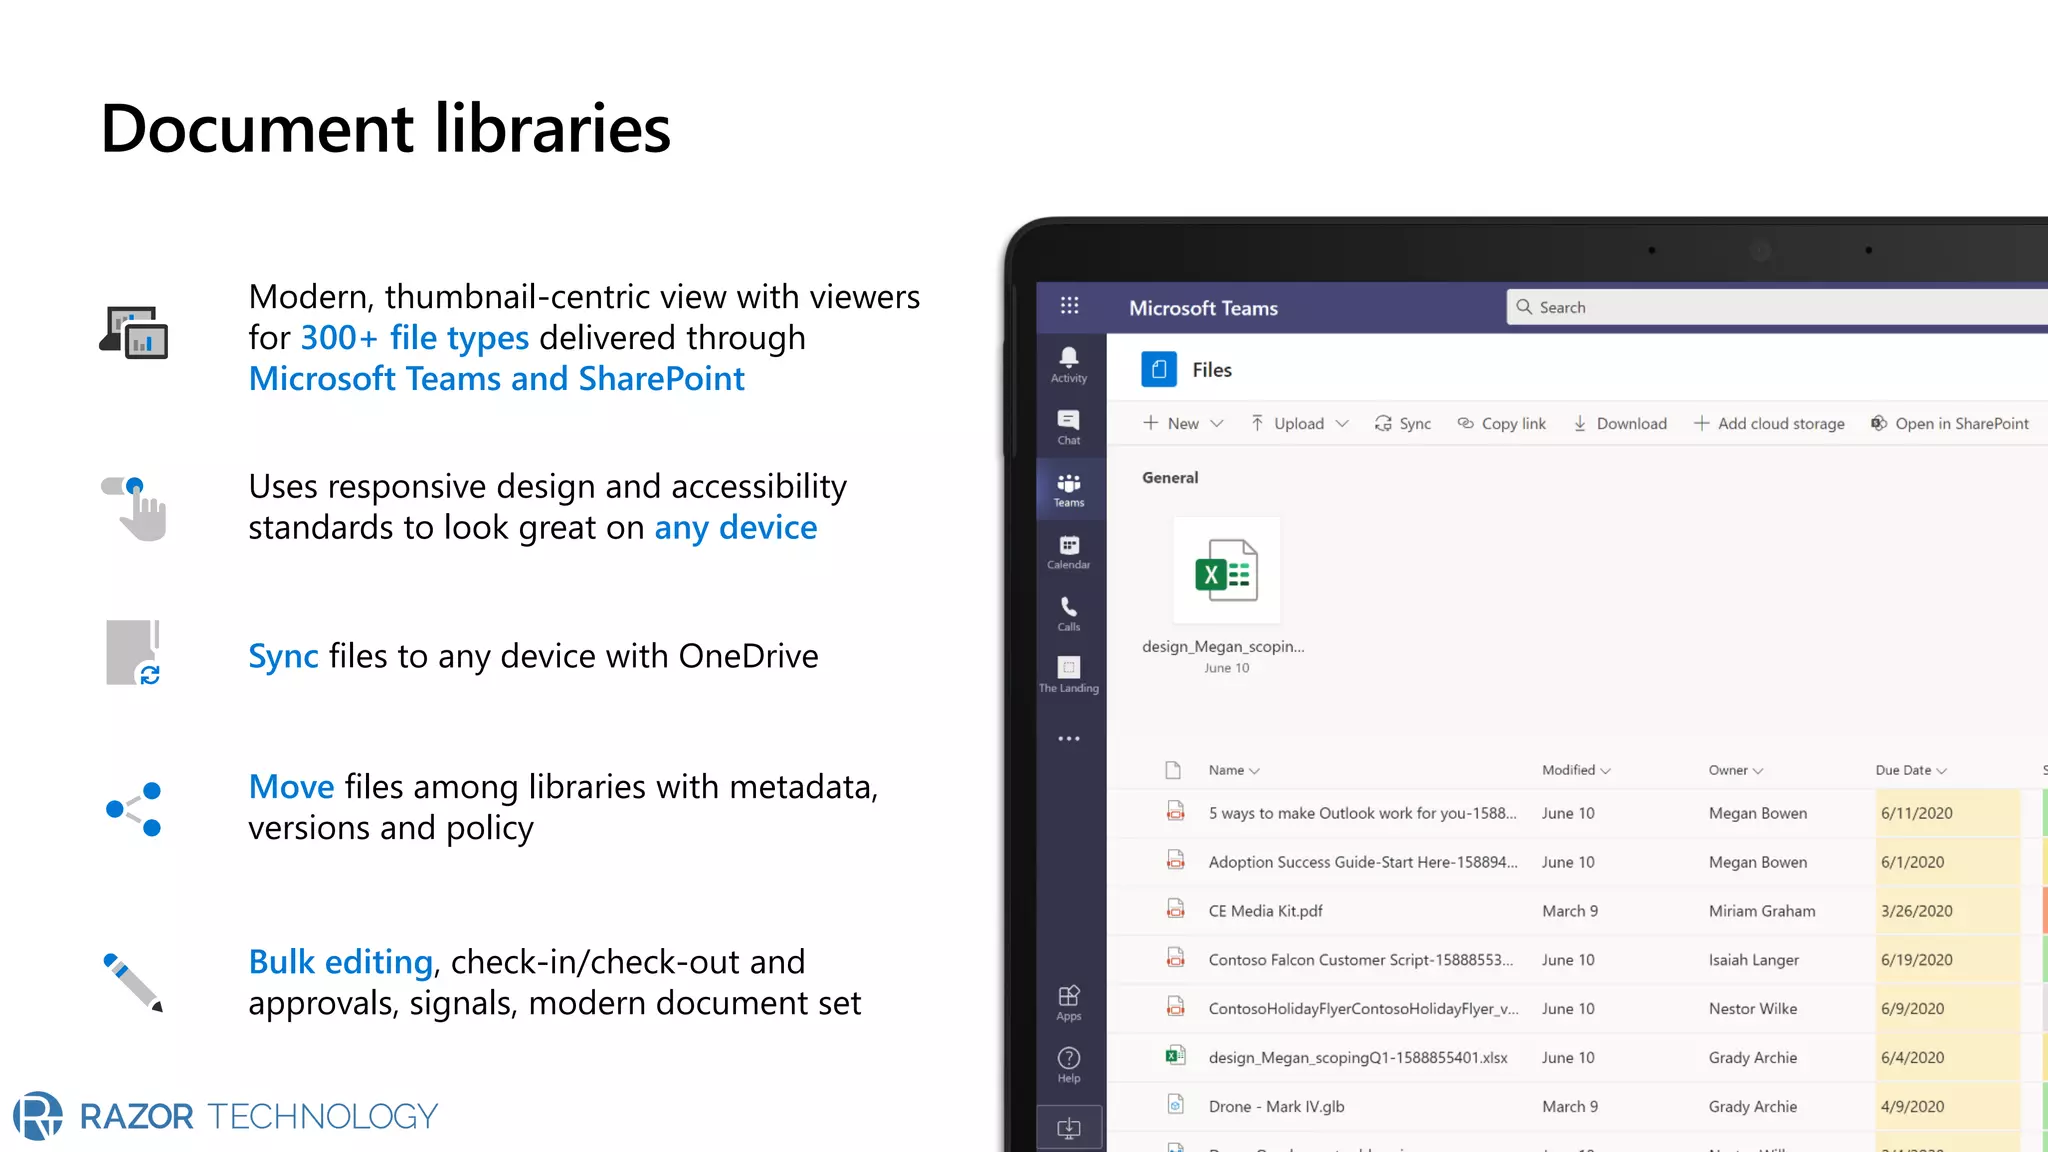The width and height of the screenshot is (2048, 1152).
Task: Open the Activity feed
Action: click(x=1069, y=365)
